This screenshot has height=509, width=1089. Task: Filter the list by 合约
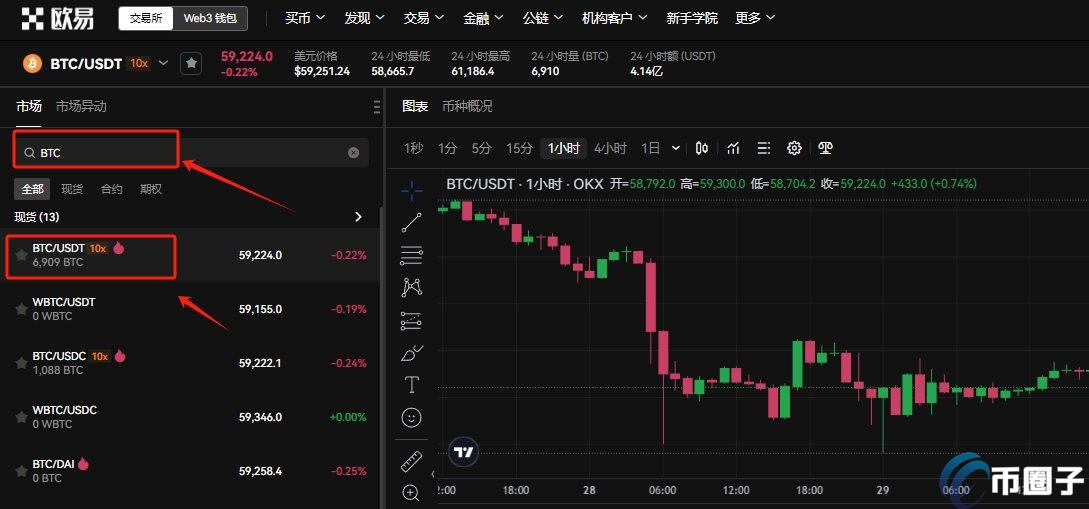(112, 189)
